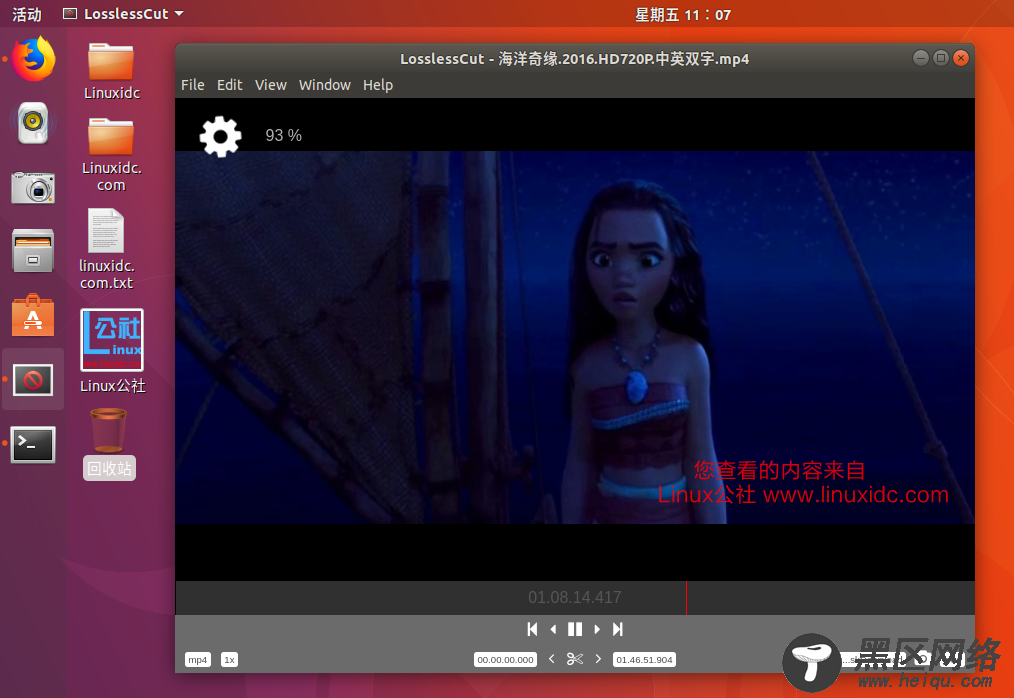Set cut start with left angle bracket
1014x698 pixels.
pyautogui.click(x=552, y=659)
